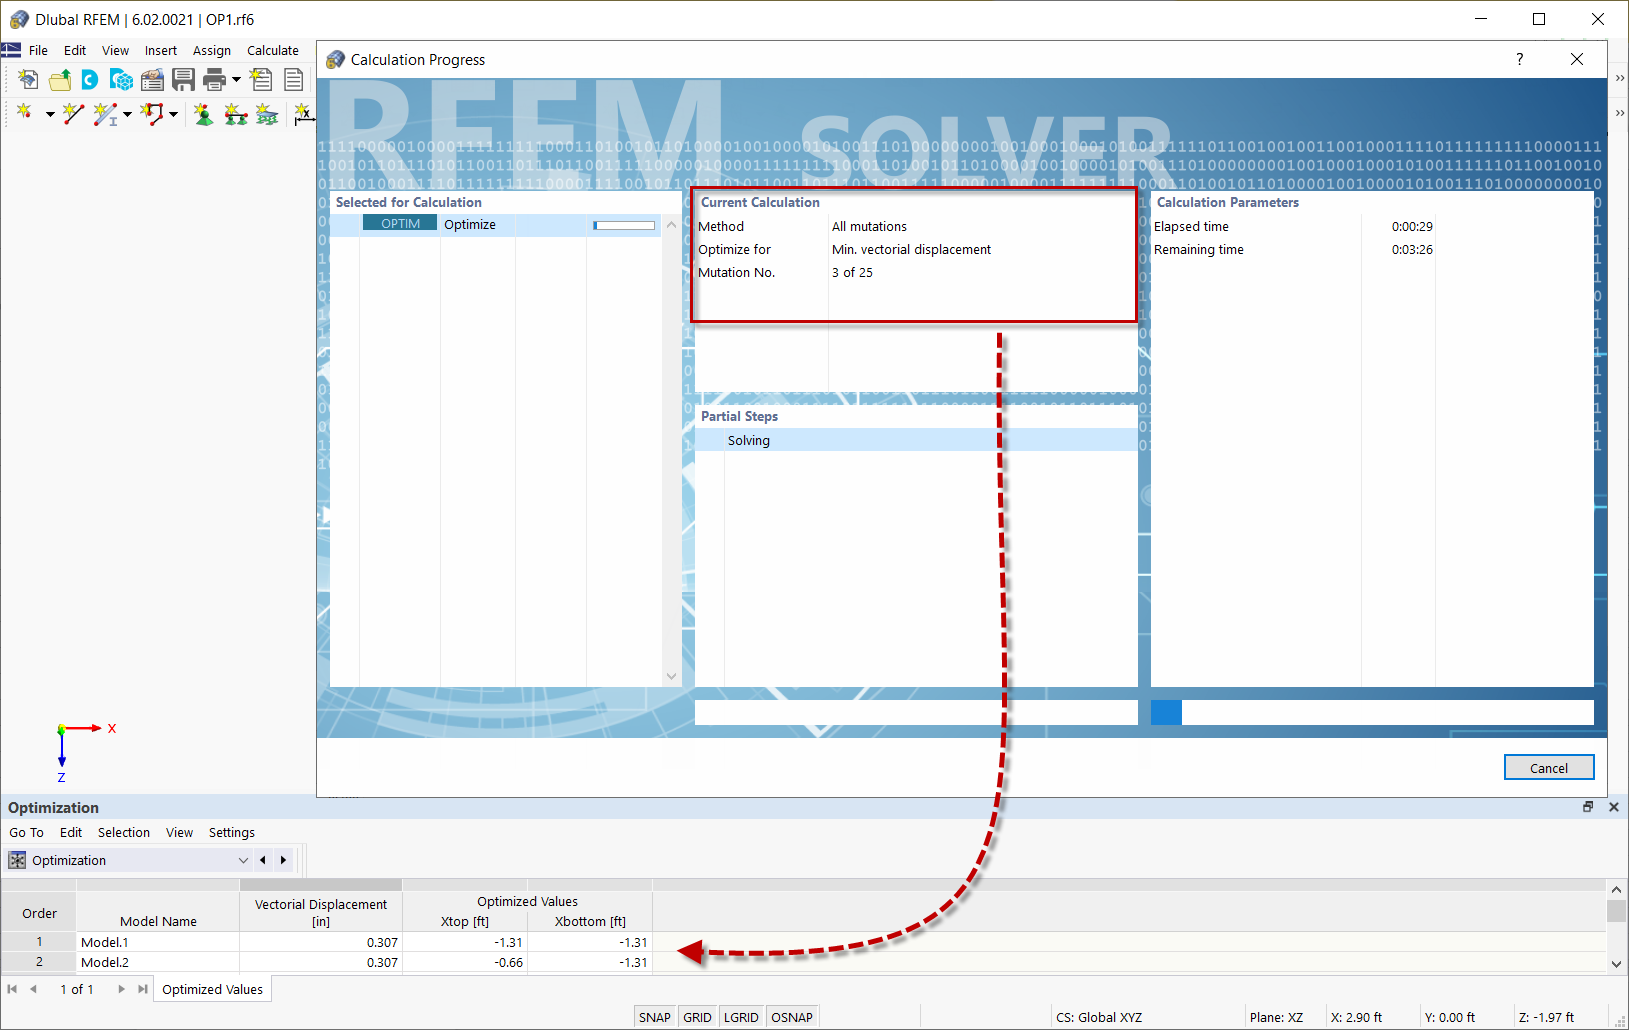Jump to the first table page

point(12,989)
